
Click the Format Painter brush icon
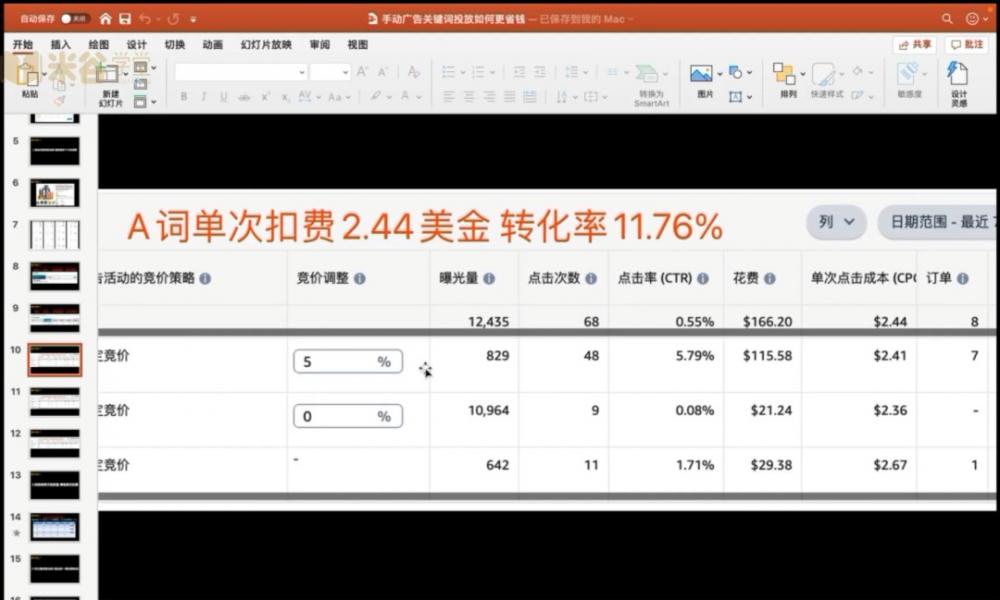pyautogui.click(x=59, y=100)
